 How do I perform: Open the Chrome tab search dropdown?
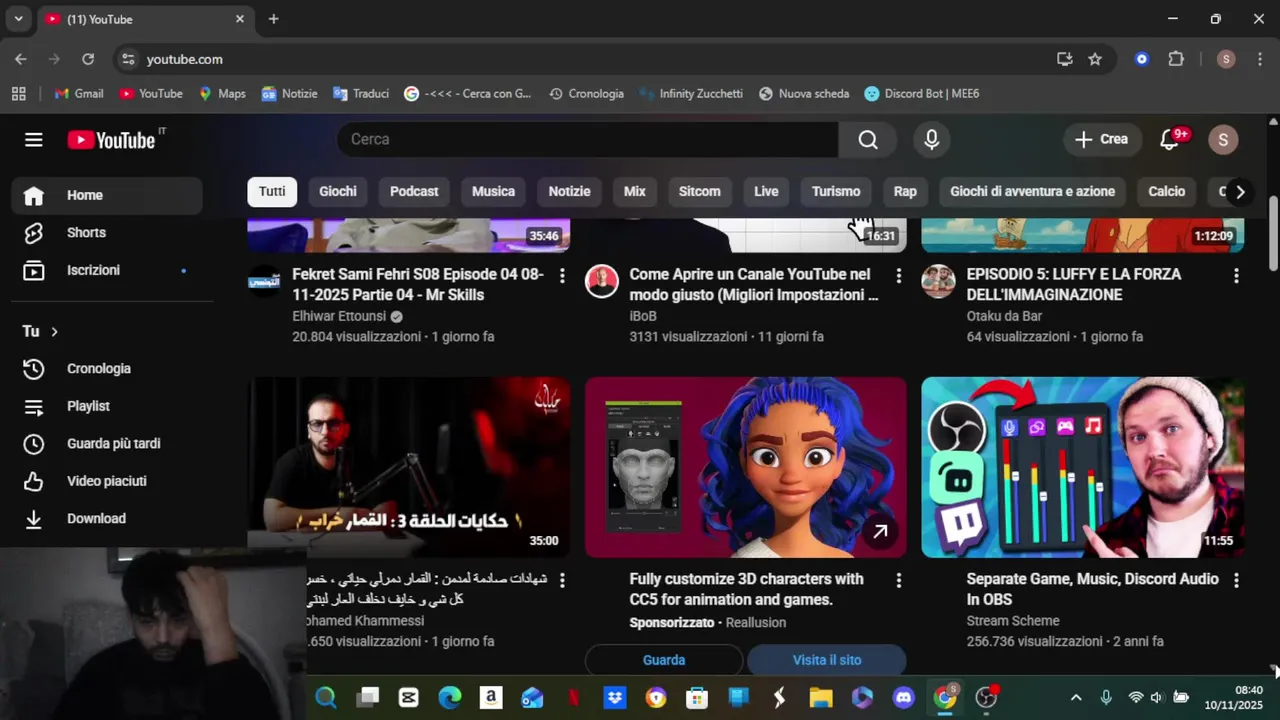(x=18, y=19)
